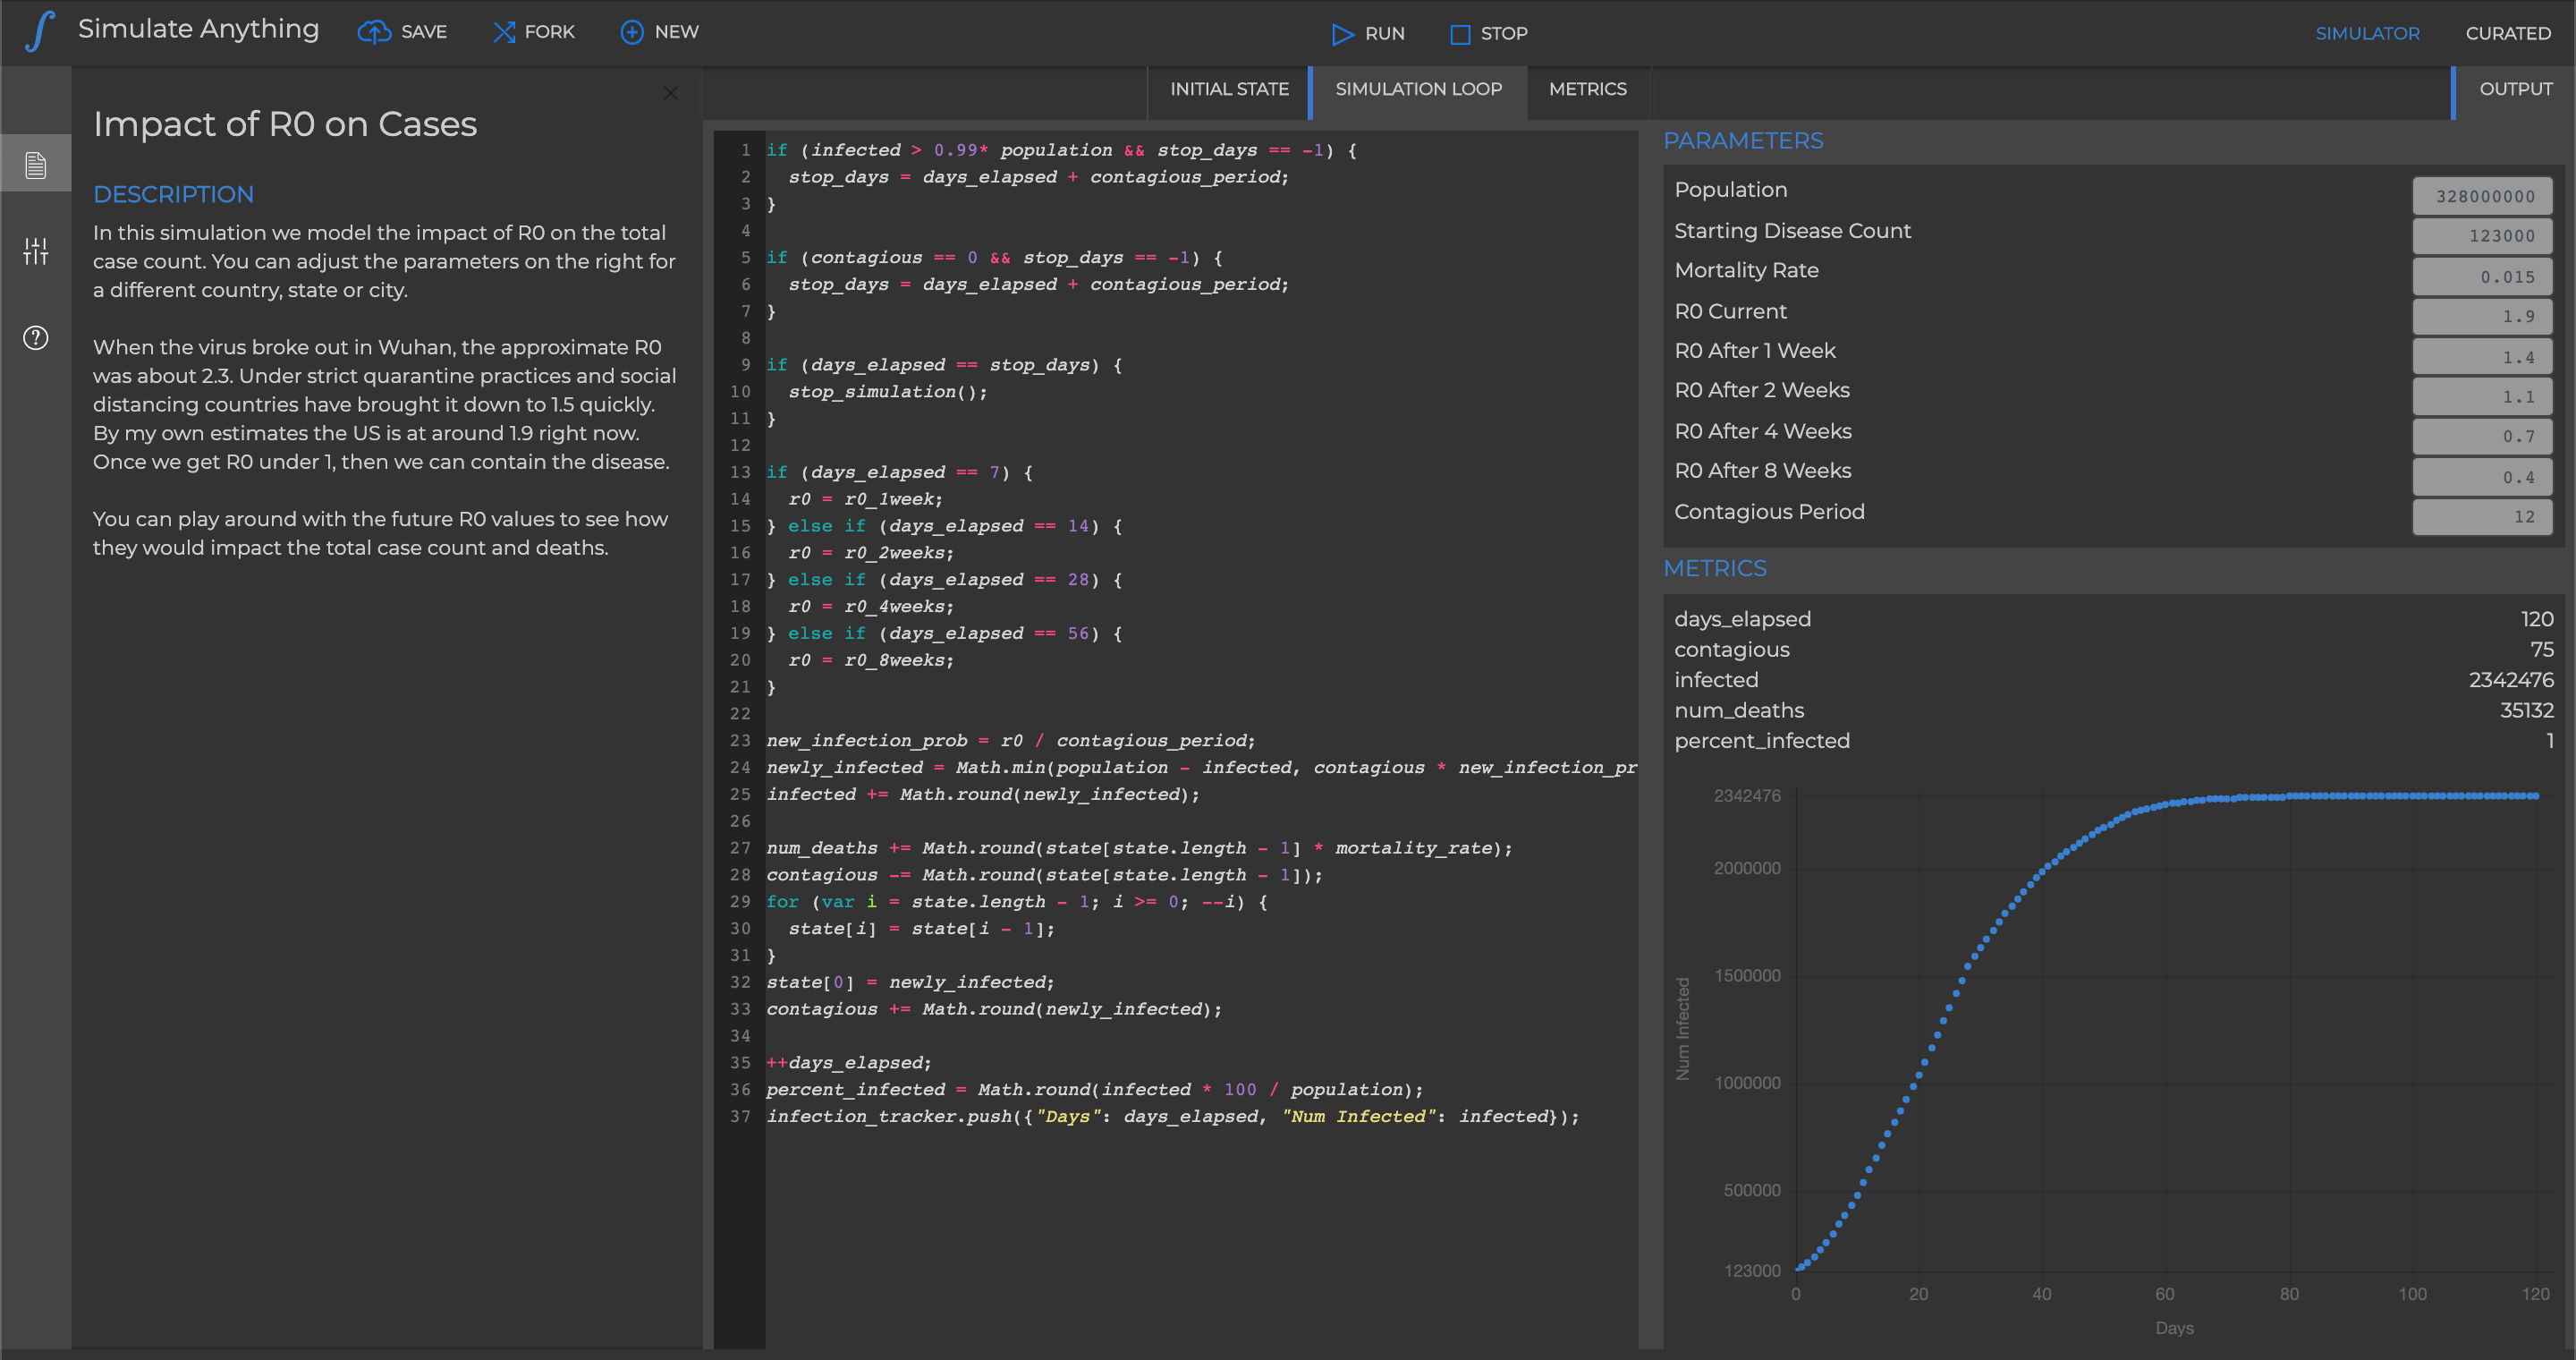Open the help question mark icon
The height and width of the screenshot is (1360, 2576).
[36, 338]
